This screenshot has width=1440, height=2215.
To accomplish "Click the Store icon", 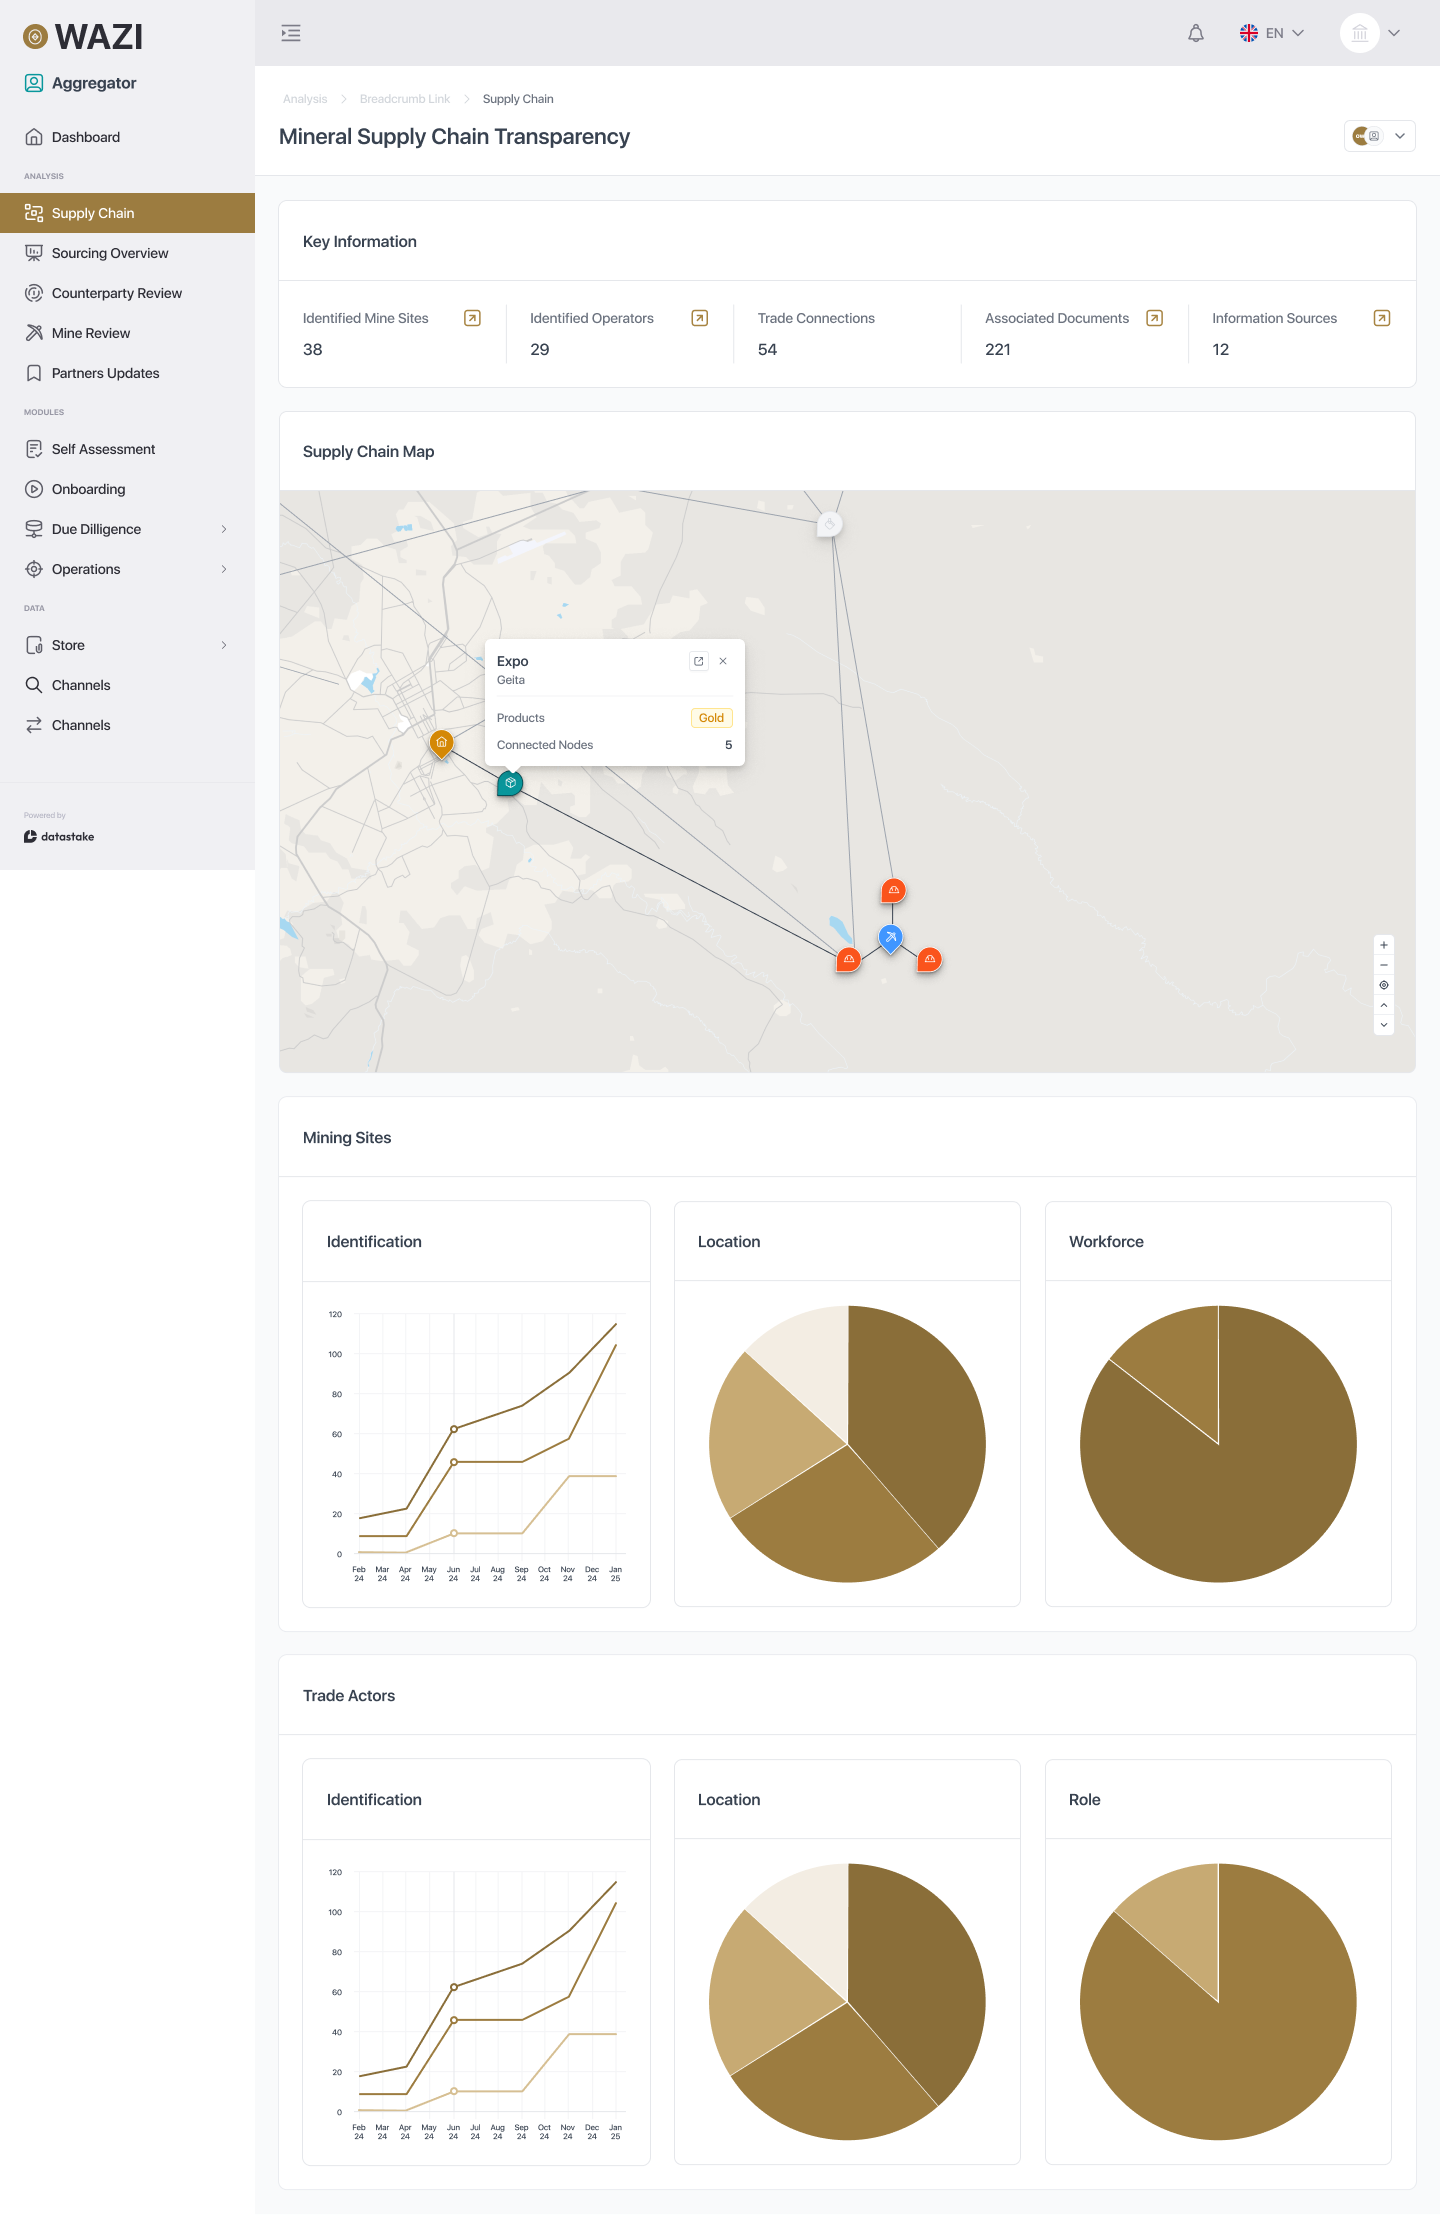I will pyautogui.click(x=34, y=645).
